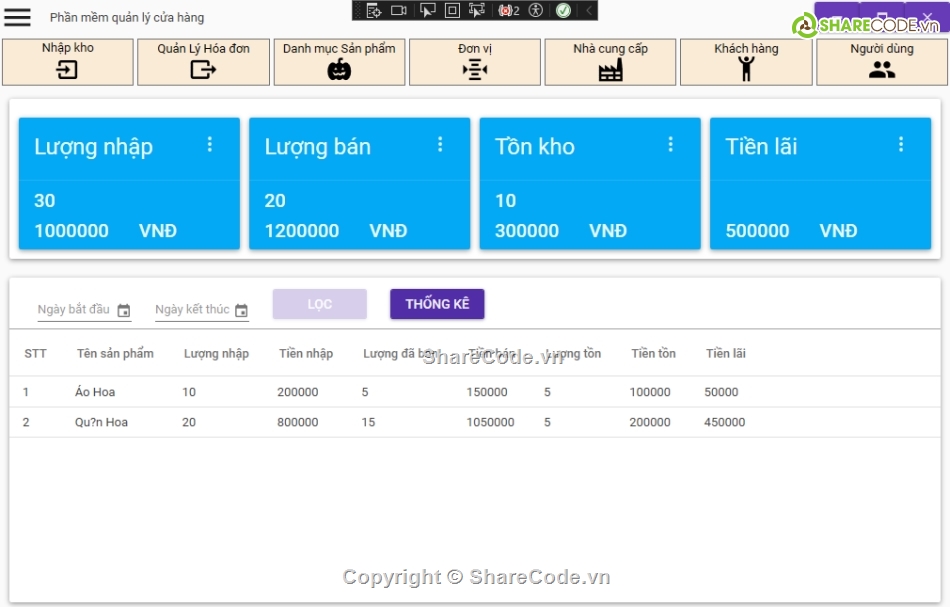Click the Tên sản phẩm column header

pos(113,353)
